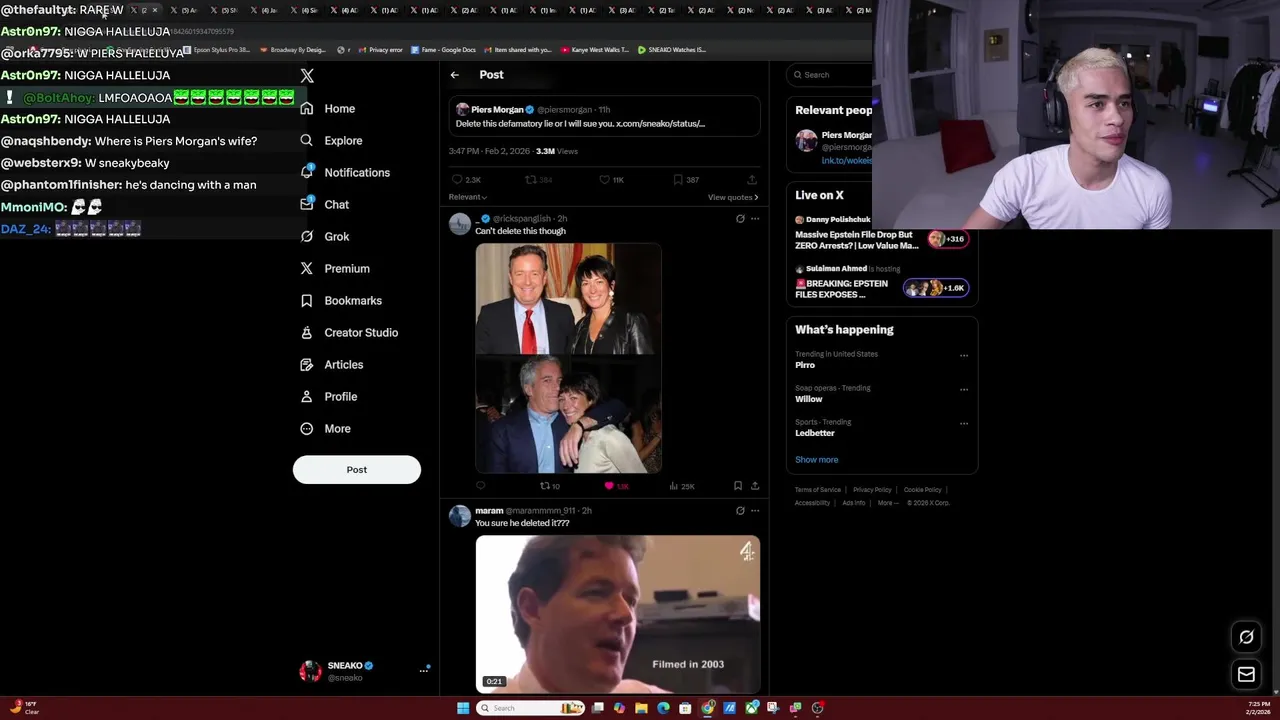Bookmark the rickspanglish reply

pyautogui.click(x=738, y=486)
